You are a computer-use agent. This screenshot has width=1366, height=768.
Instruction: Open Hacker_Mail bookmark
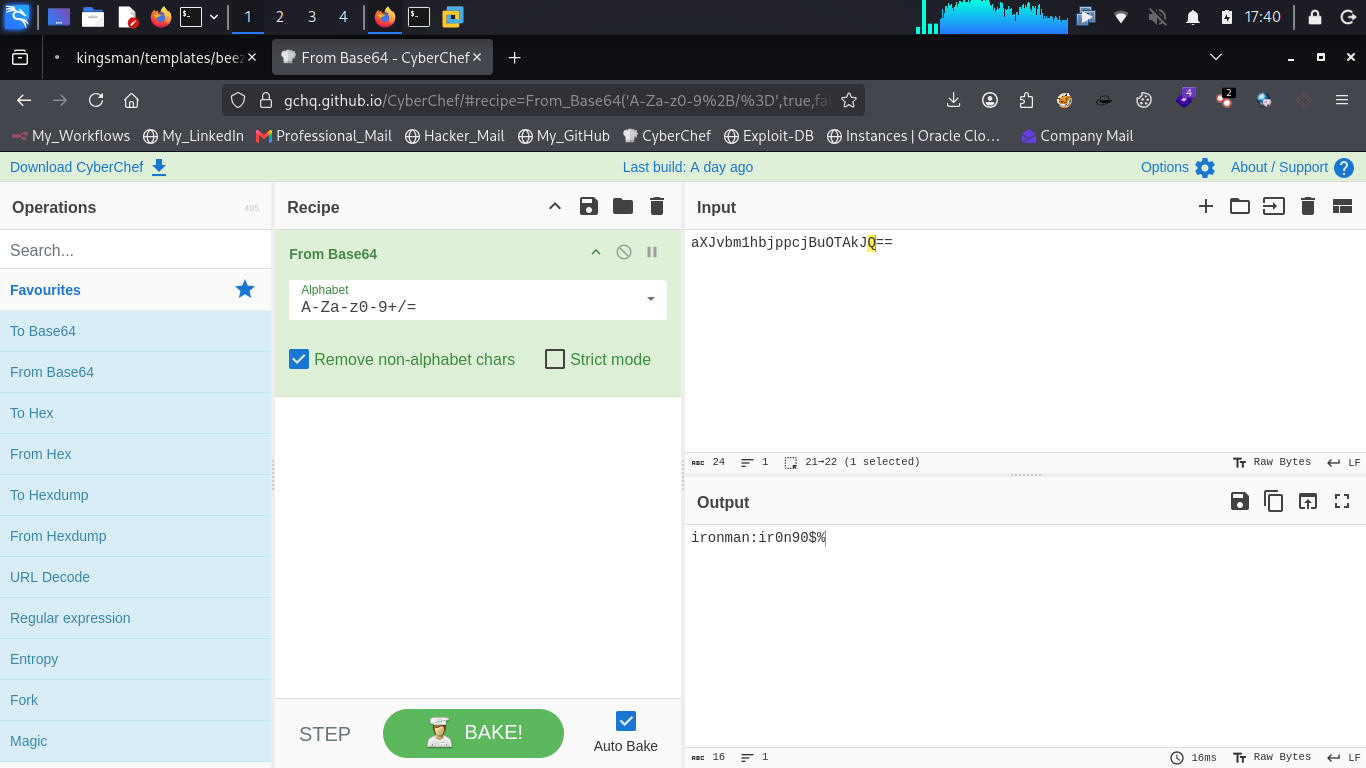455,136
